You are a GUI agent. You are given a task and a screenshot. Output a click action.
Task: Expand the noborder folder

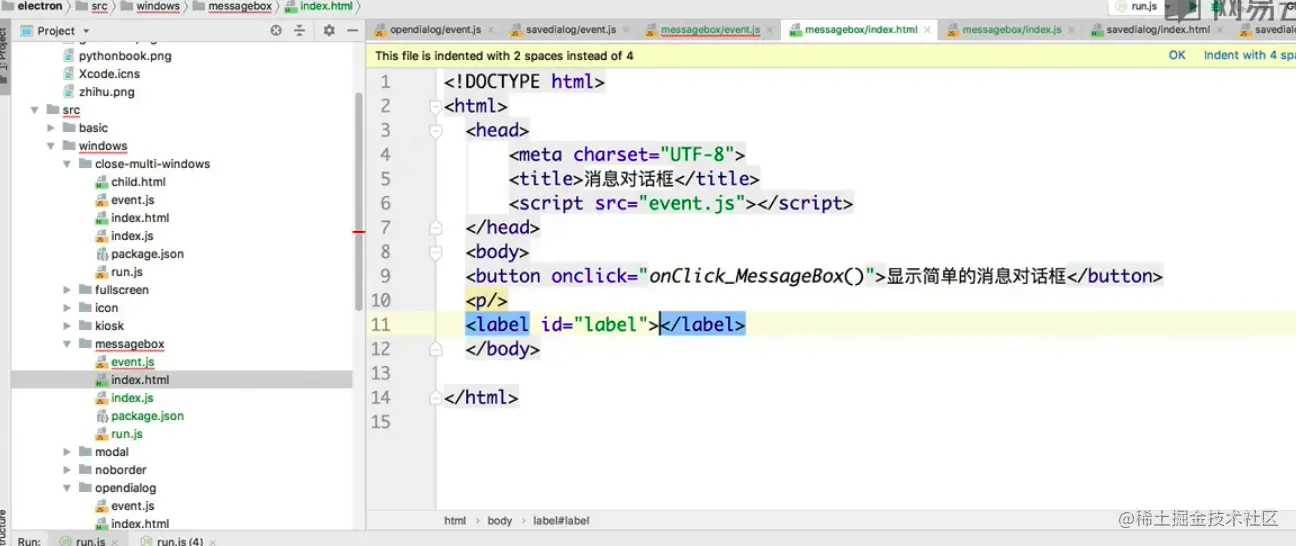pyautogui.click(x=67, y=470)
